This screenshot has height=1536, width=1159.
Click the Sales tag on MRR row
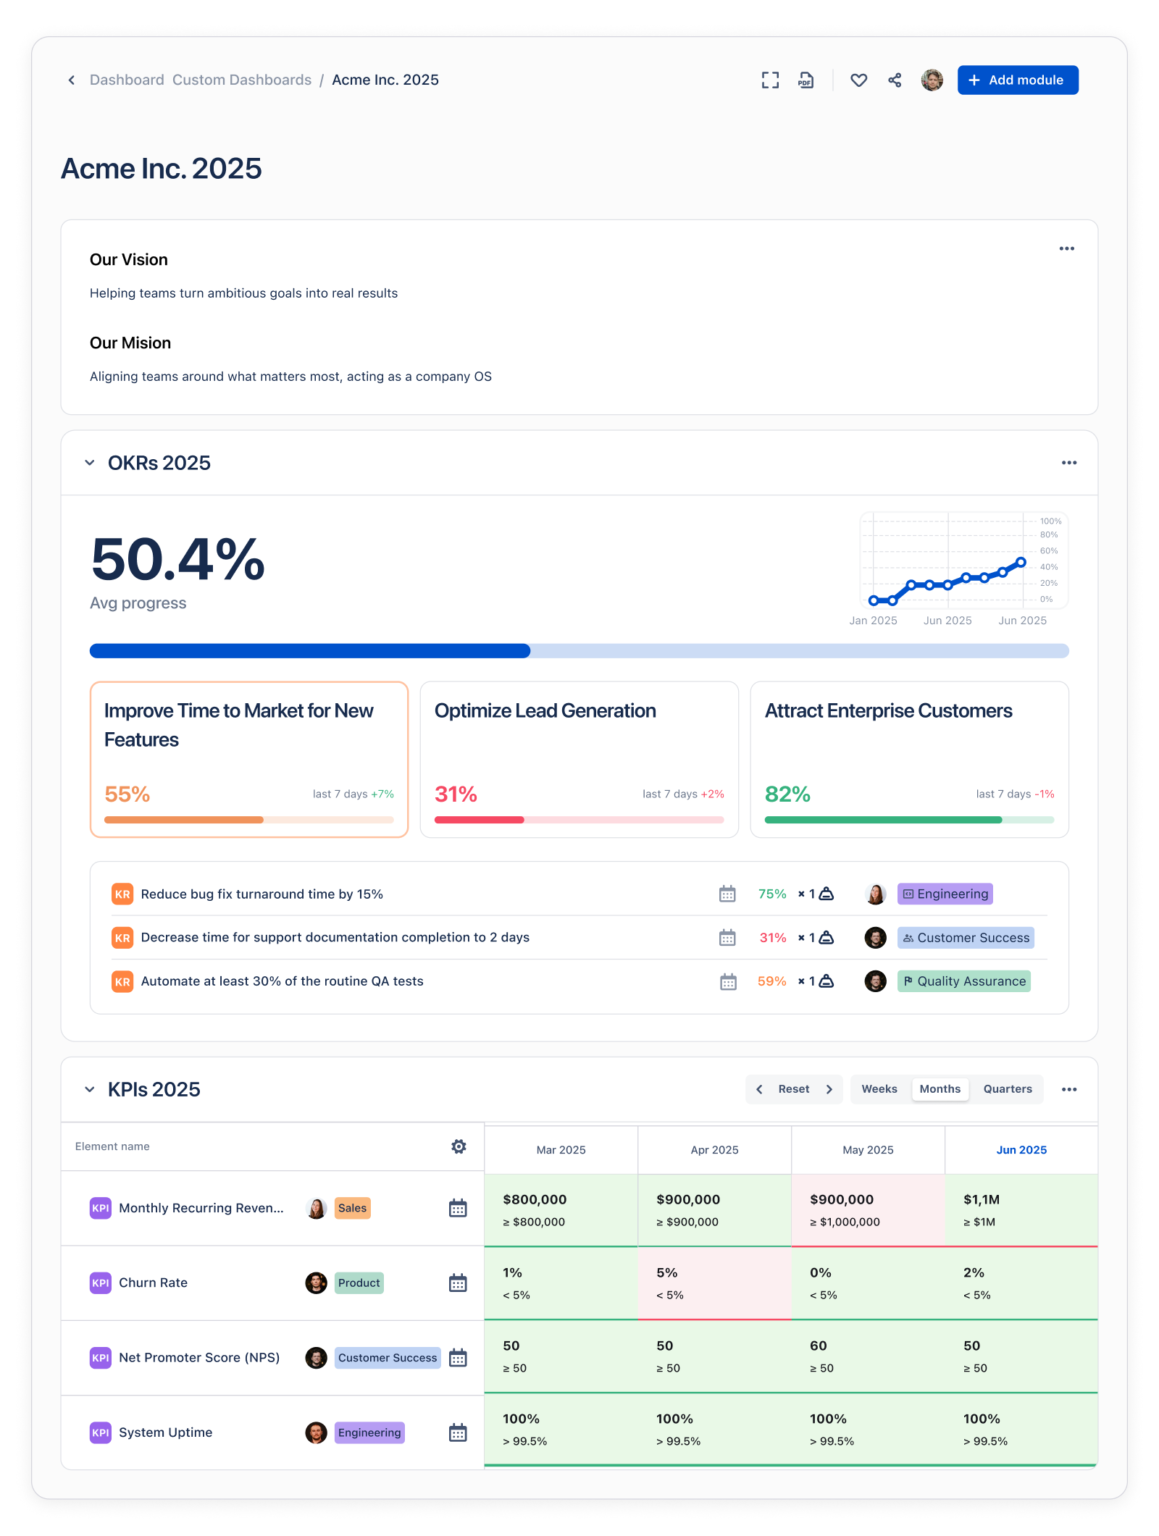(352, 1209)
